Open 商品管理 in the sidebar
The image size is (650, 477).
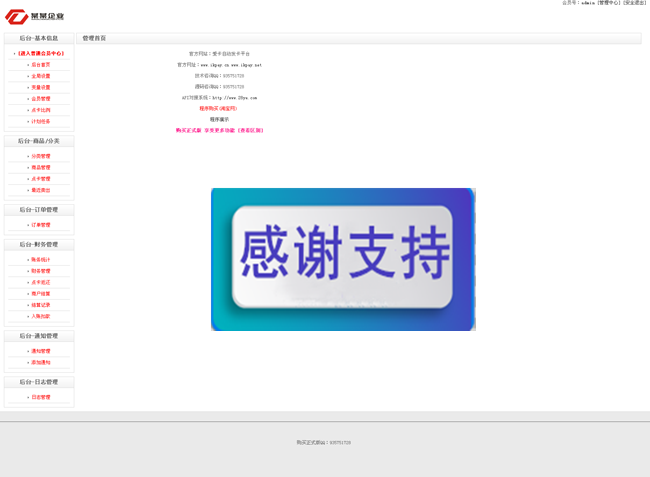[41, 167]
